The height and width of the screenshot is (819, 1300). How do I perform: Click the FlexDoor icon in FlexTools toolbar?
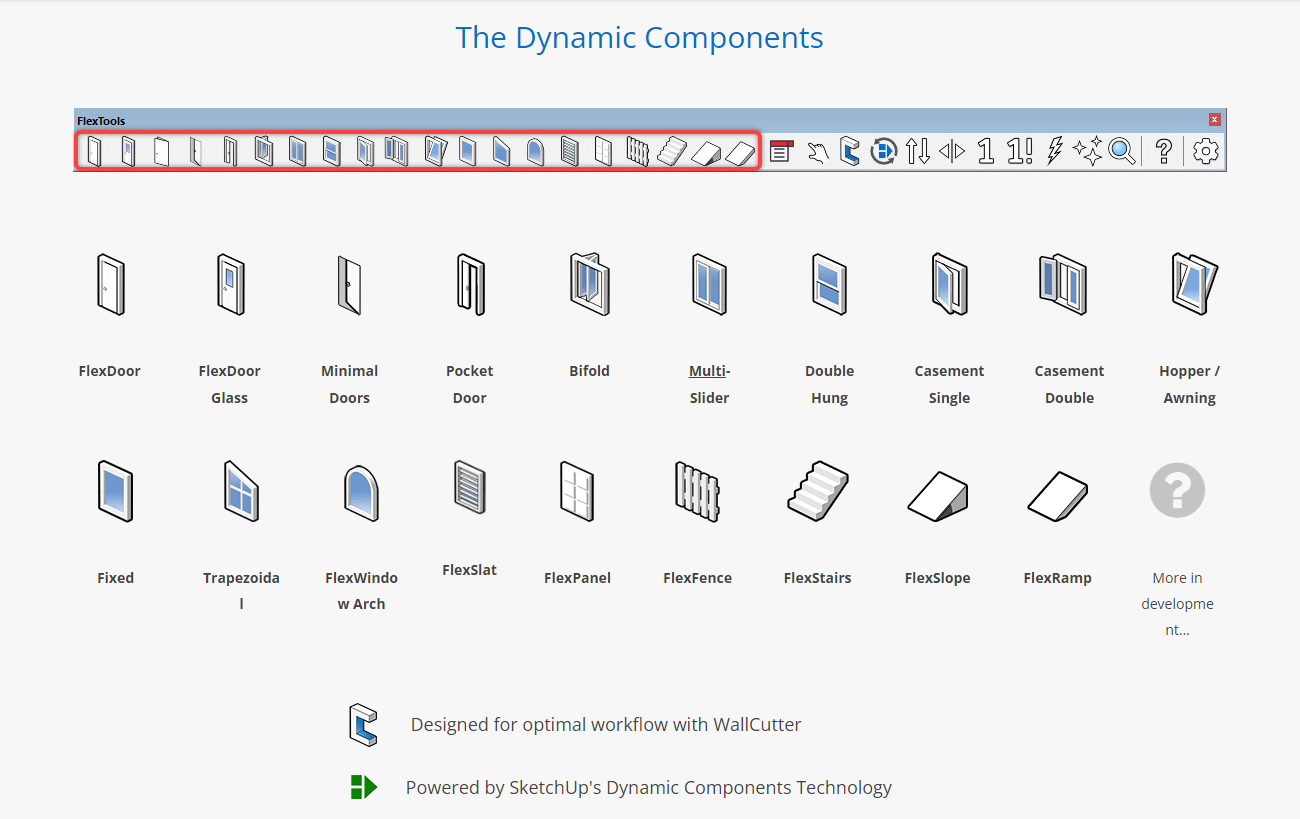tap(94, 151)
